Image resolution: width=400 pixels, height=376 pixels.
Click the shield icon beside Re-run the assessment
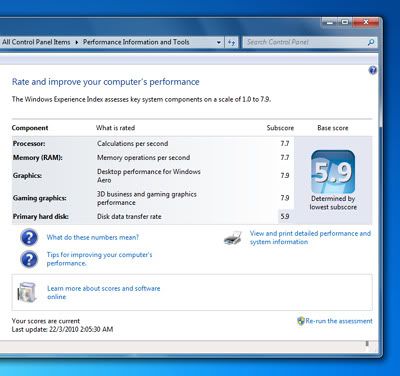click(301, 321)
